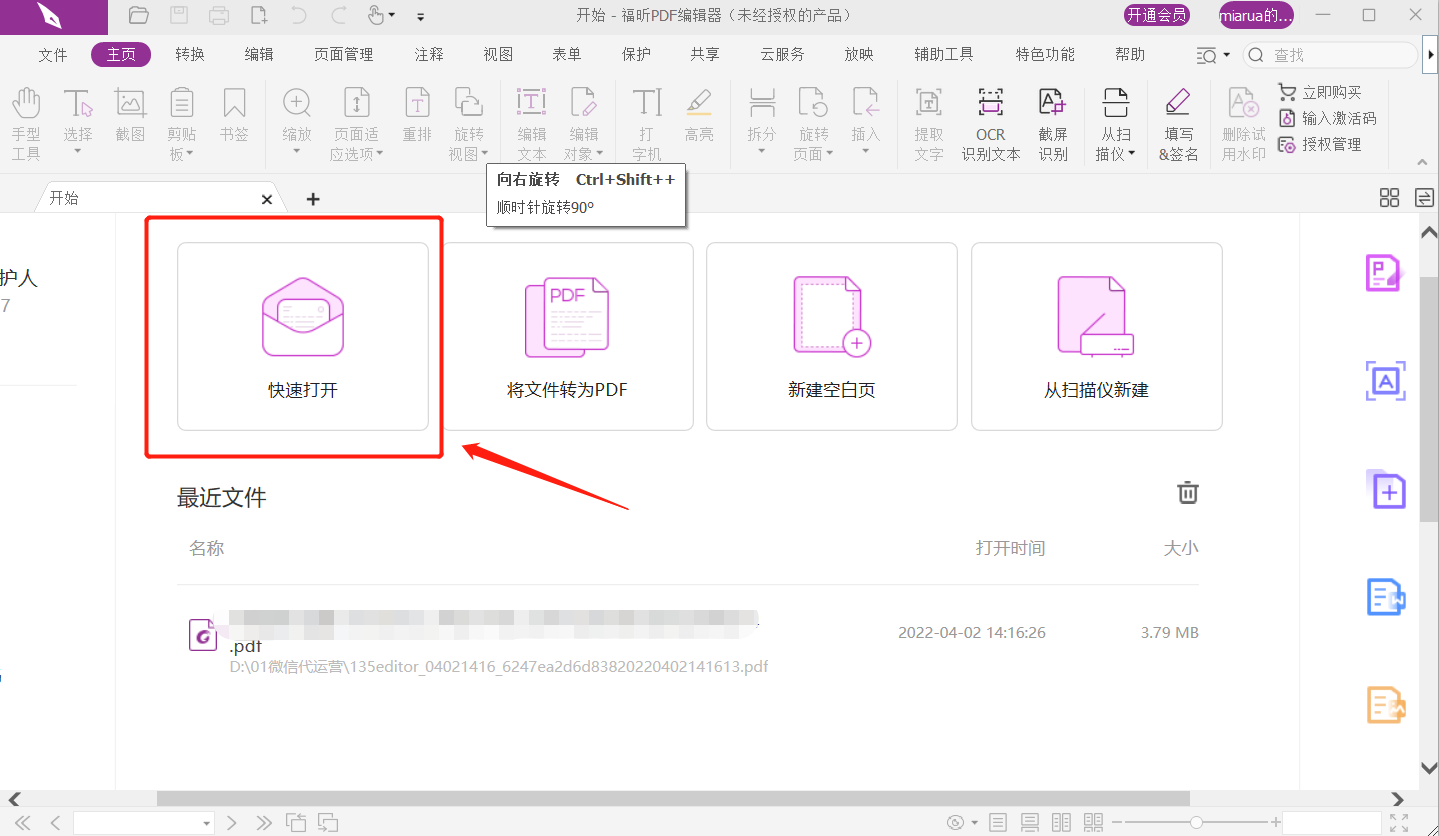1439x836 pixels.
Task: Run OCR 识别文本
Action: [991, 124]
